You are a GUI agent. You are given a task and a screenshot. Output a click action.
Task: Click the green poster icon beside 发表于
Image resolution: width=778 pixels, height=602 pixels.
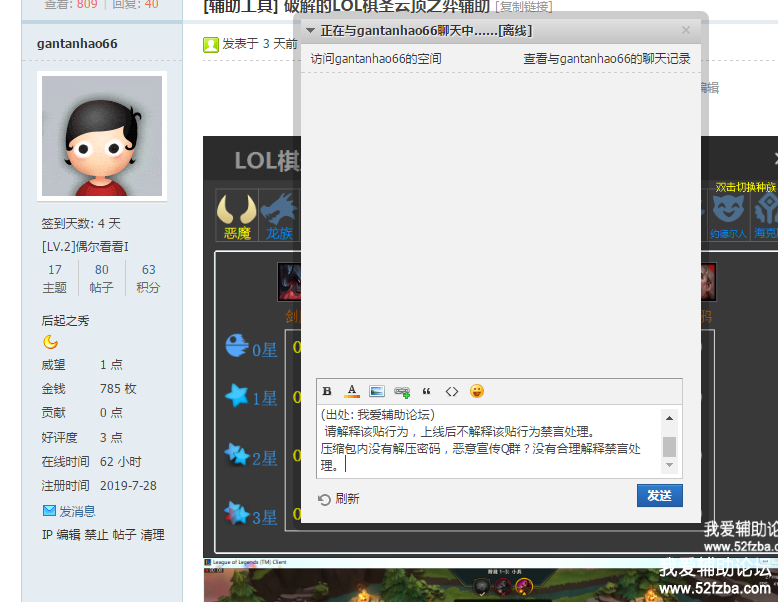tap(211, 45)
